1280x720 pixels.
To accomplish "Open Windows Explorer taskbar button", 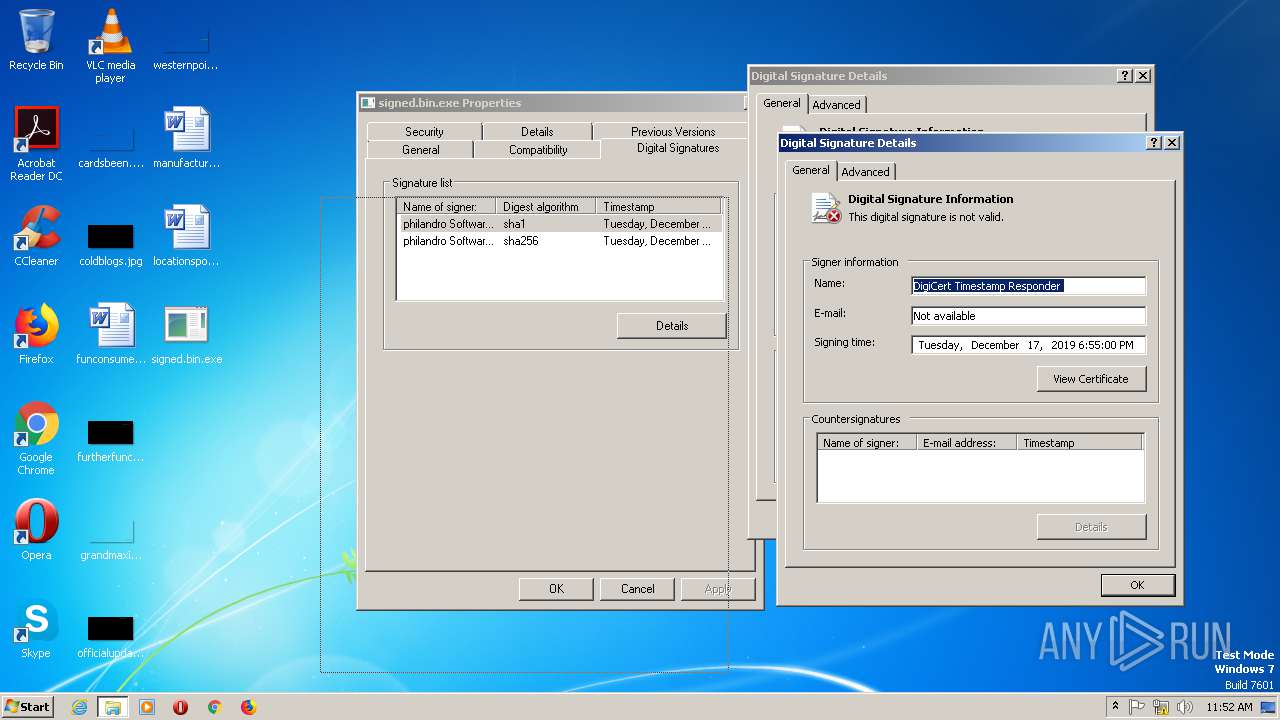I will (113, 707).
